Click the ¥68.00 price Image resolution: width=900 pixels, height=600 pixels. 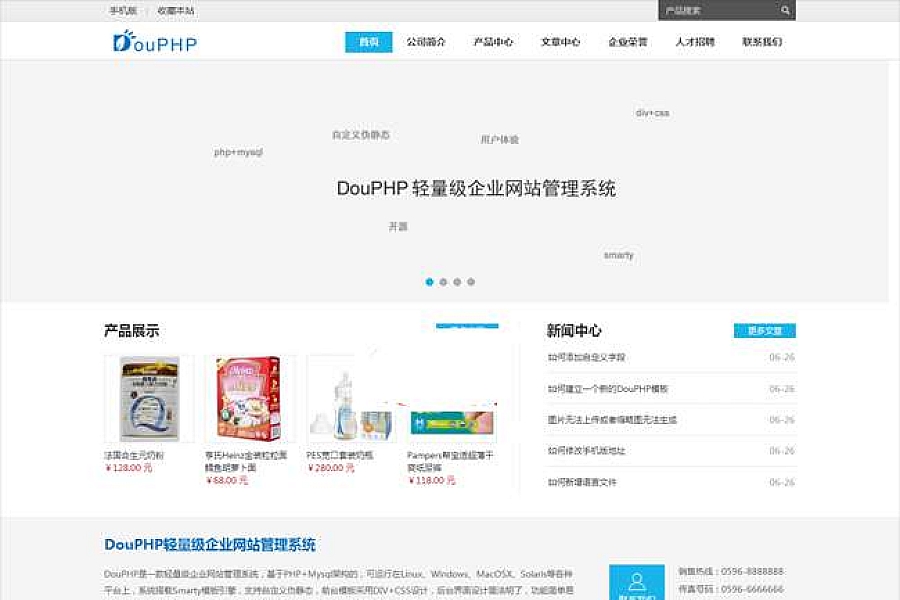pos(227,481)
